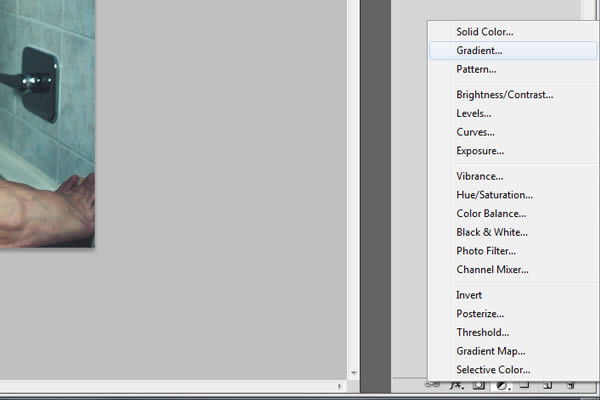The width and height of the screenshot is (600, 400).
Task: Click the create new layer icon
Action: coord(548,384)
